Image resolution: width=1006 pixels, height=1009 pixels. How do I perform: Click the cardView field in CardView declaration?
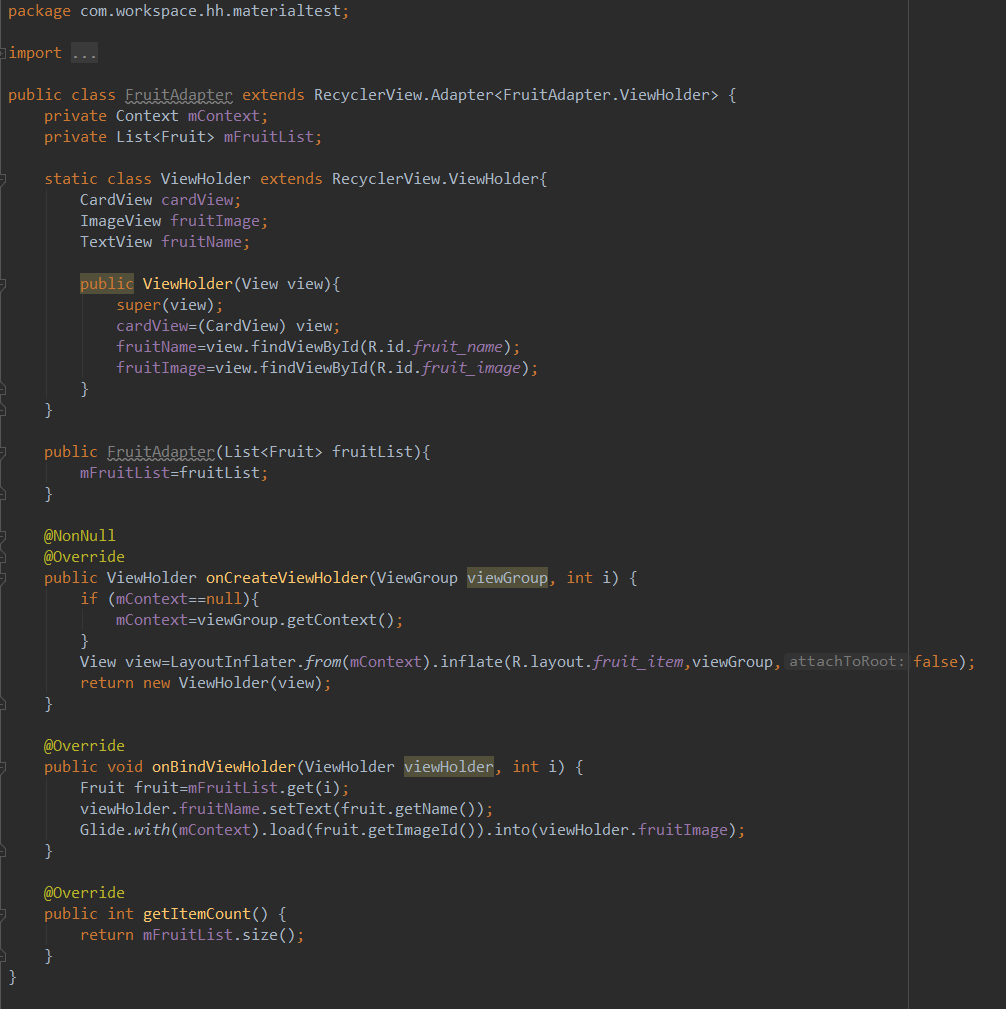[197, 200]
